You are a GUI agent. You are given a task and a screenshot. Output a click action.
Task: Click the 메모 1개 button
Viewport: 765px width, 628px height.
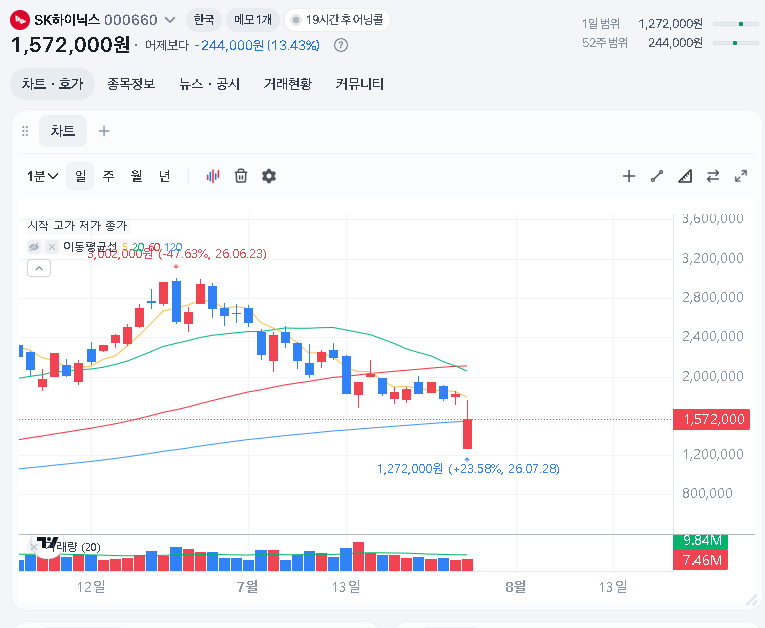point(253,20)
